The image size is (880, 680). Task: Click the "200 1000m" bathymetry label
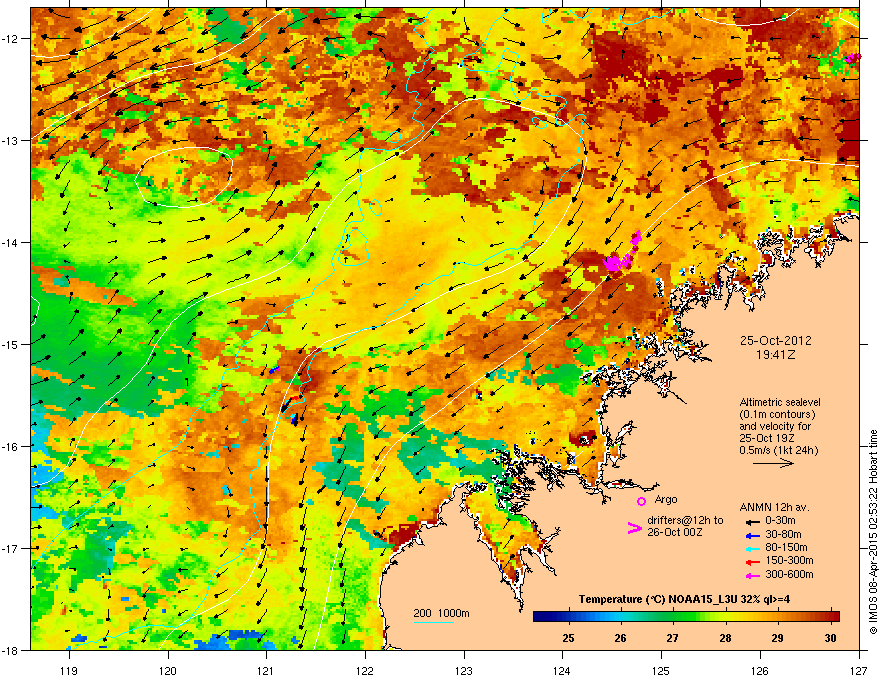click(x=441, y=613)
